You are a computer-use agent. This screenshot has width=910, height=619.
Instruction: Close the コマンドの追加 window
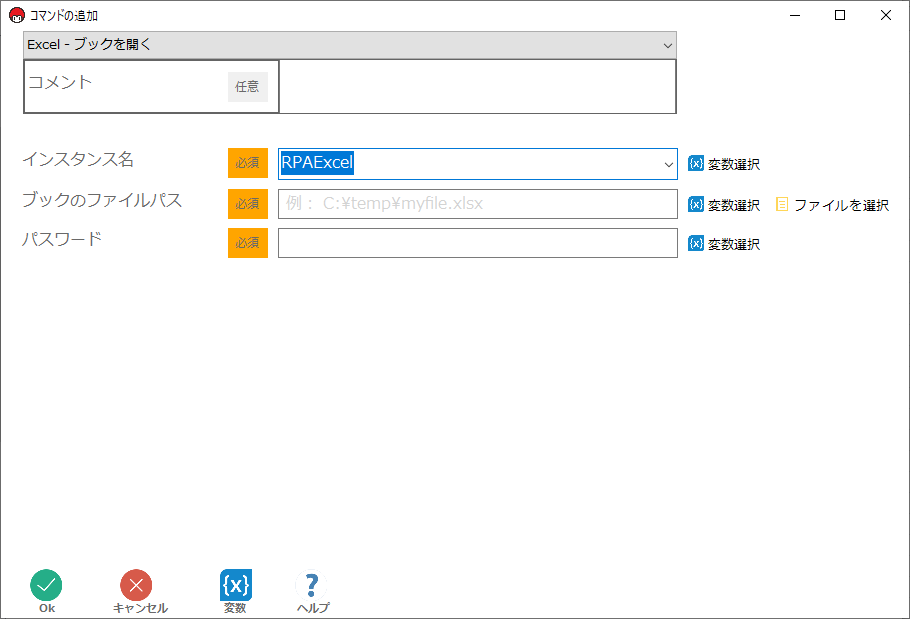click(x=886, y=15)
